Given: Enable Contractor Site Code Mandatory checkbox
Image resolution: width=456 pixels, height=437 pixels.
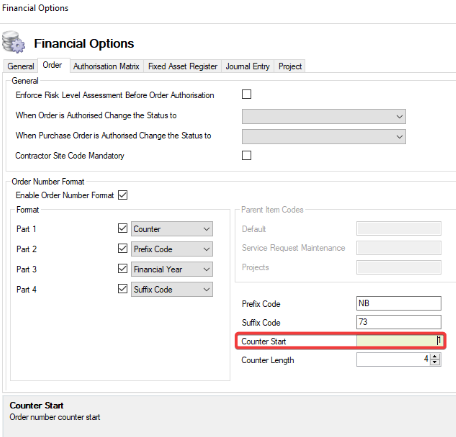Looking at the screenshot, I should coord(247,155).
